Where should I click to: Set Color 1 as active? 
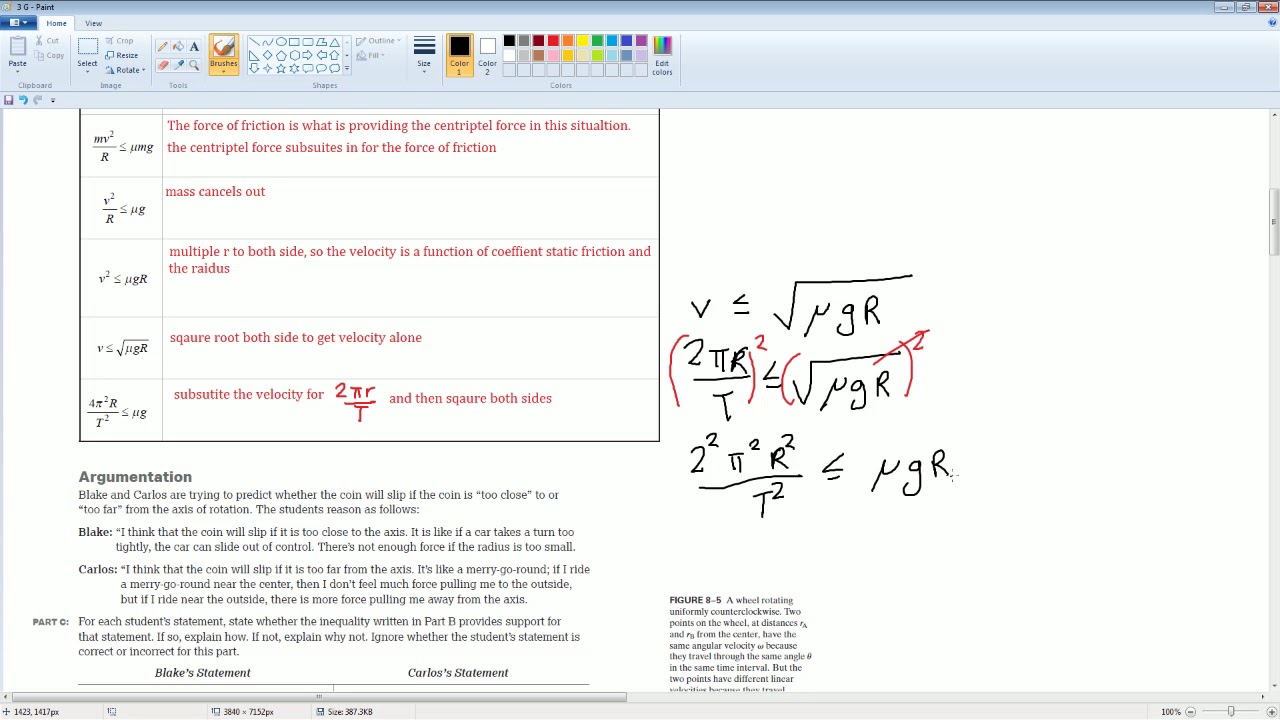coord(459,56)
